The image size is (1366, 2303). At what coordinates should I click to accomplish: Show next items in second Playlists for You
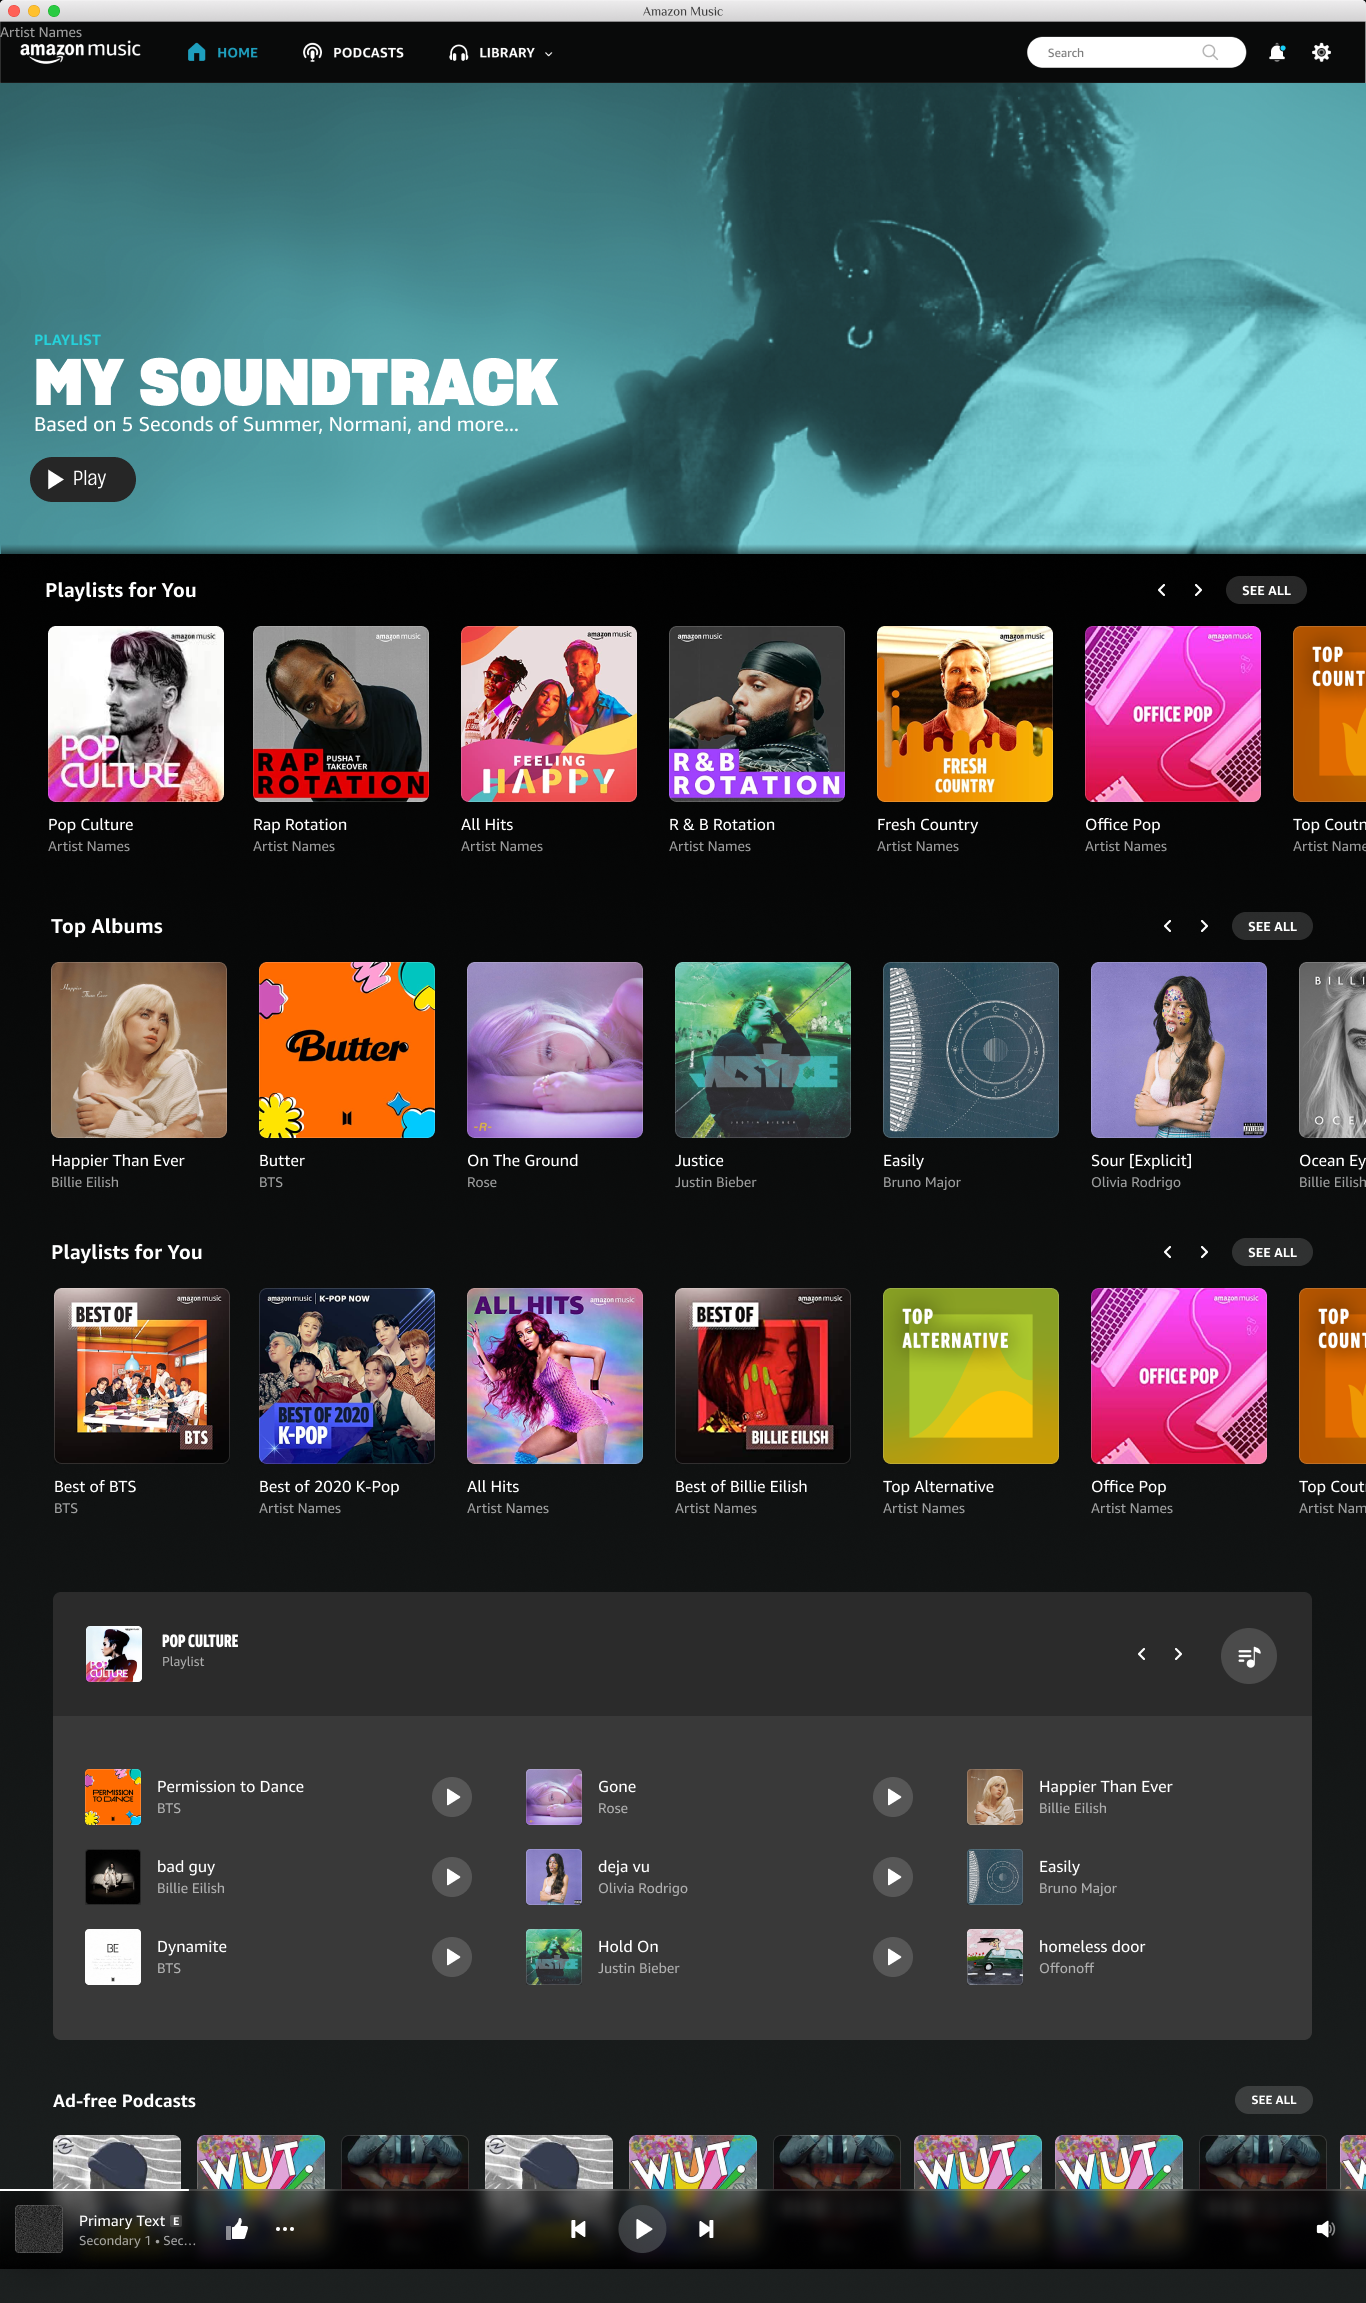[1204, 1252]
